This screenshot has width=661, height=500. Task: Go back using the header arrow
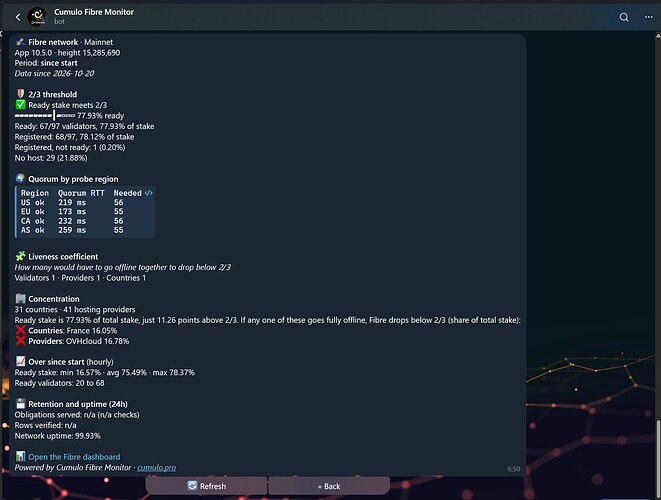click(x=18, y=17)
